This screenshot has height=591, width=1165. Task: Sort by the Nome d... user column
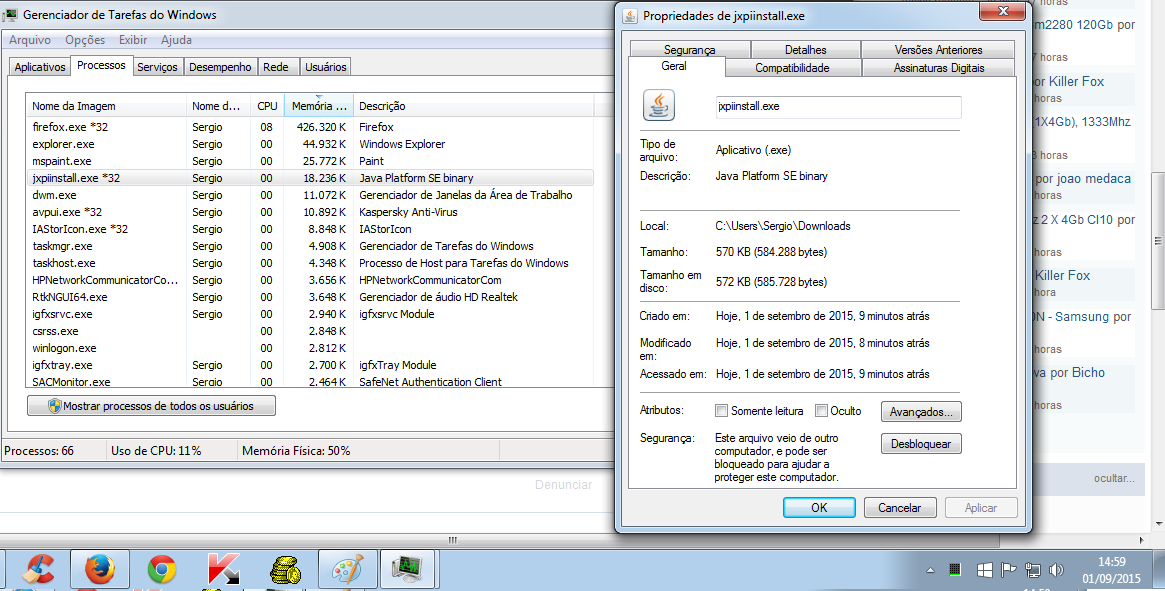(218, 106)
